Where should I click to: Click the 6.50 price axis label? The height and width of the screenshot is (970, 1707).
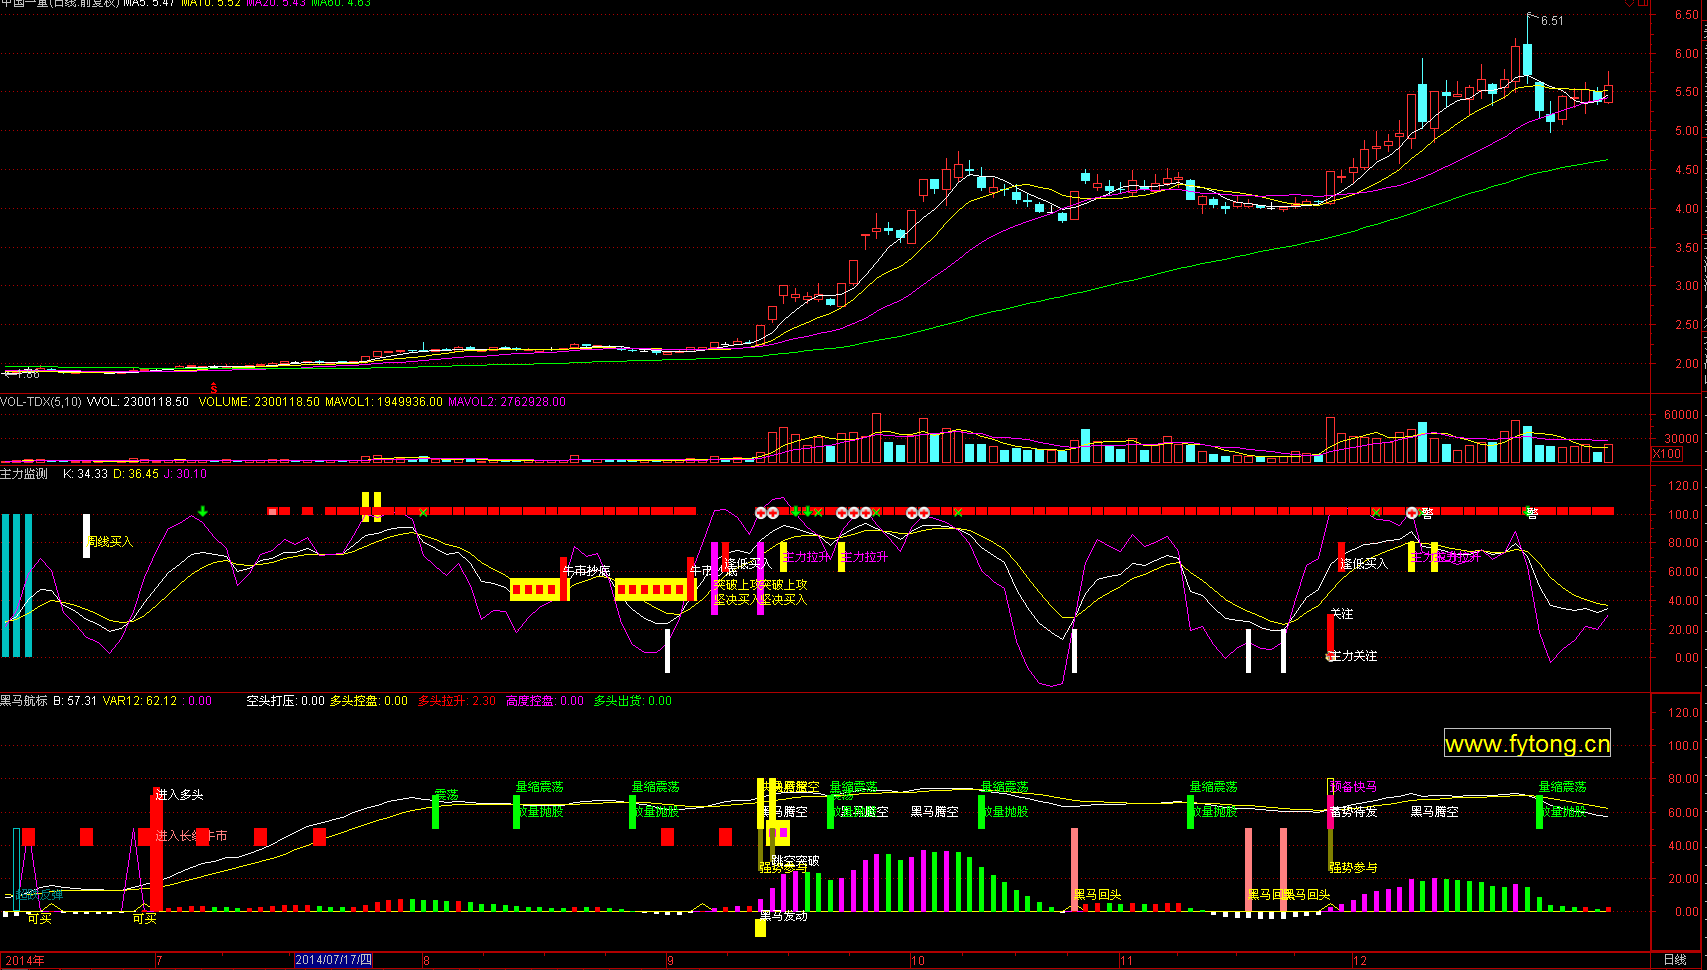(x=1686, y=15)
